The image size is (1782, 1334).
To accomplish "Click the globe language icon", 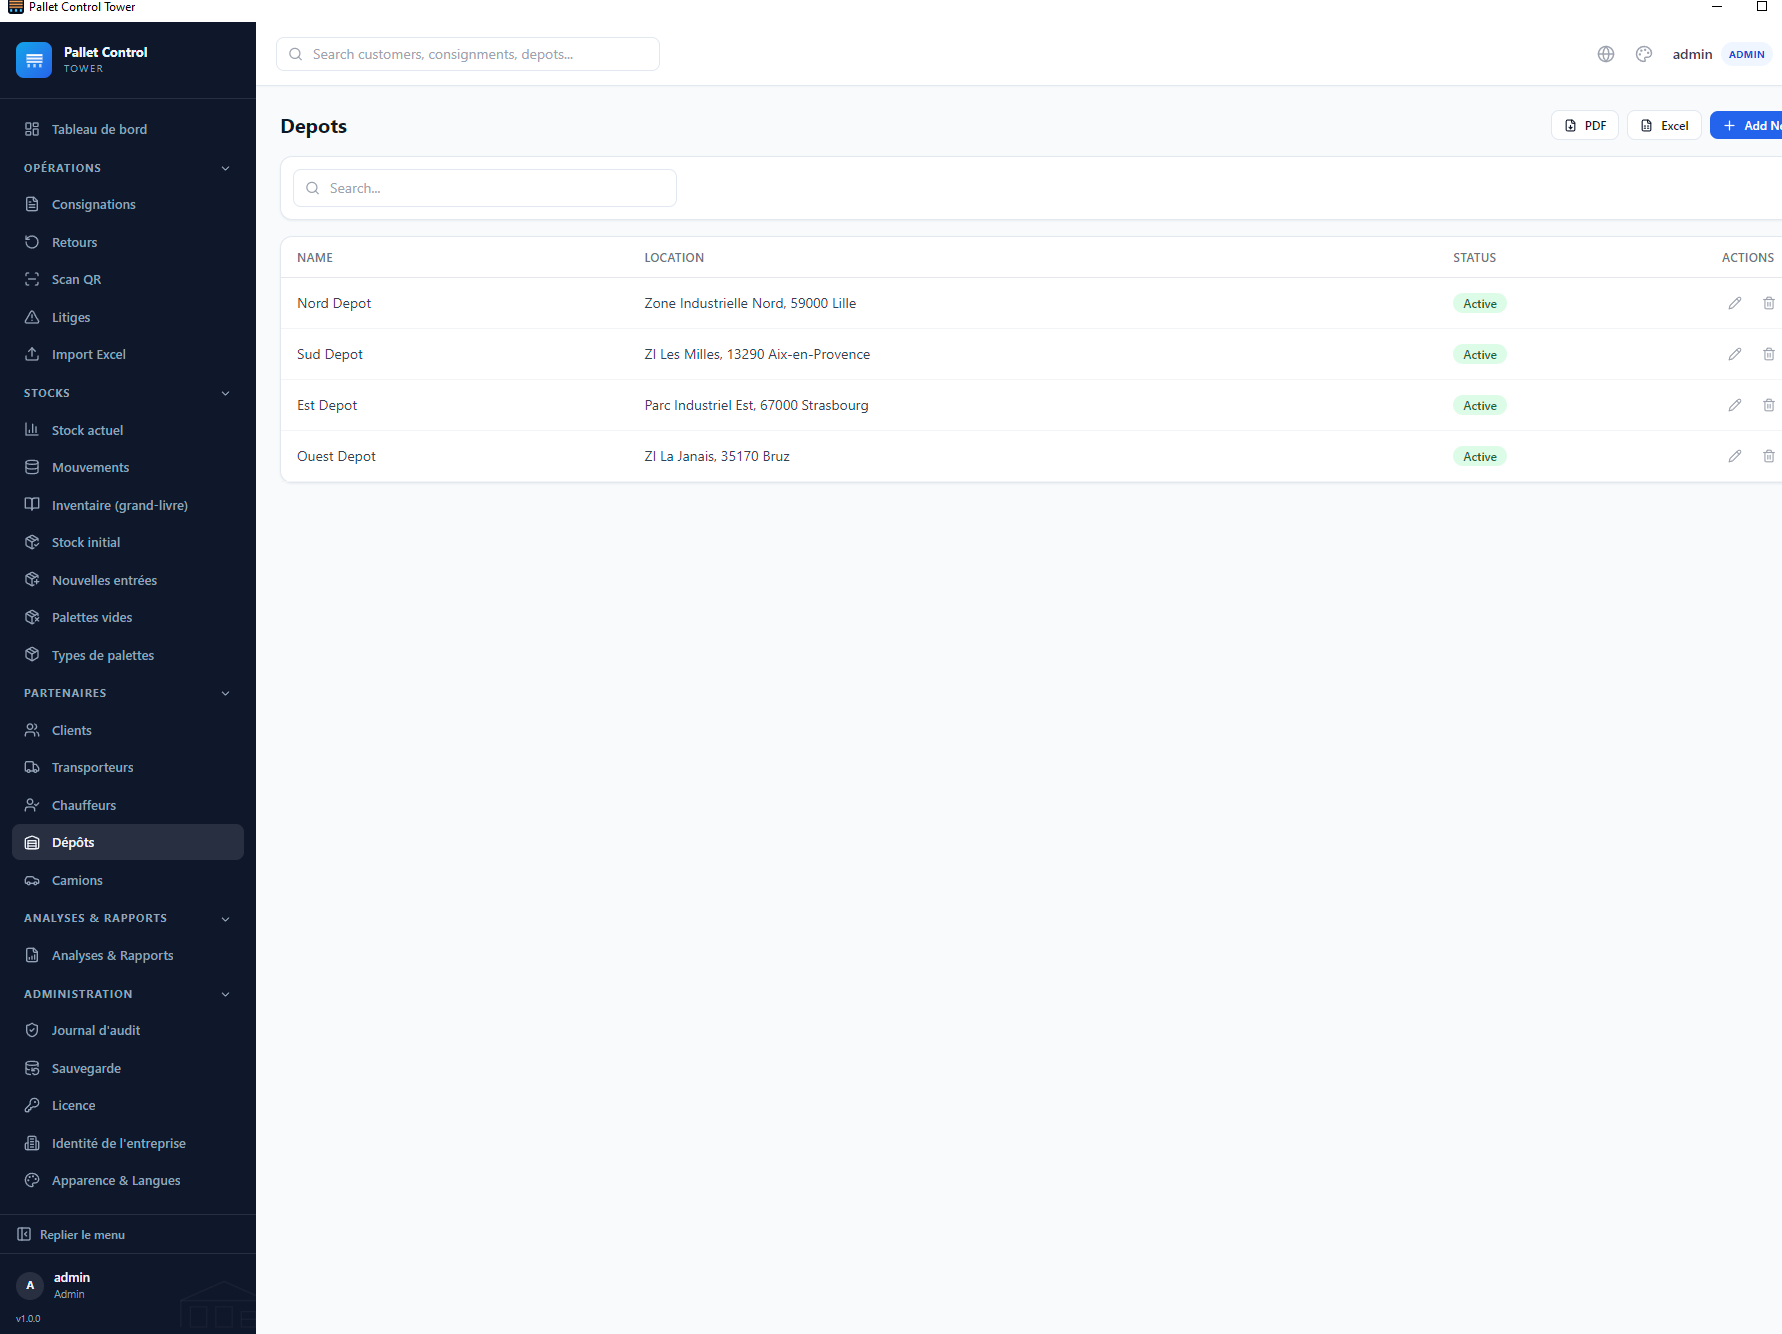I will tap(1606, 54).
